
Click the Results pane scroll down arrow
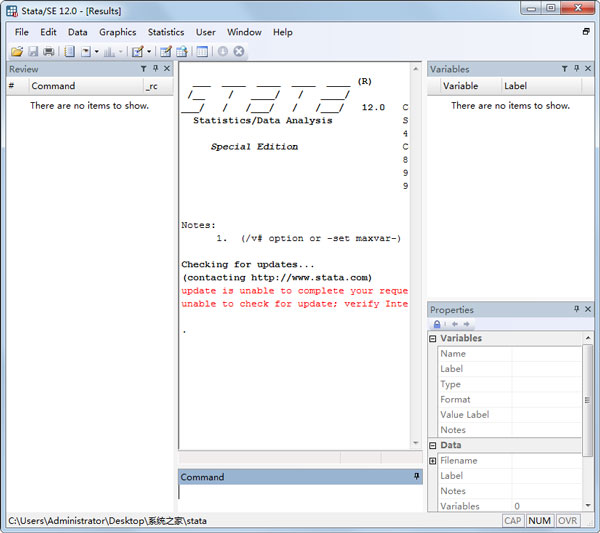click(x=416, y=443)
